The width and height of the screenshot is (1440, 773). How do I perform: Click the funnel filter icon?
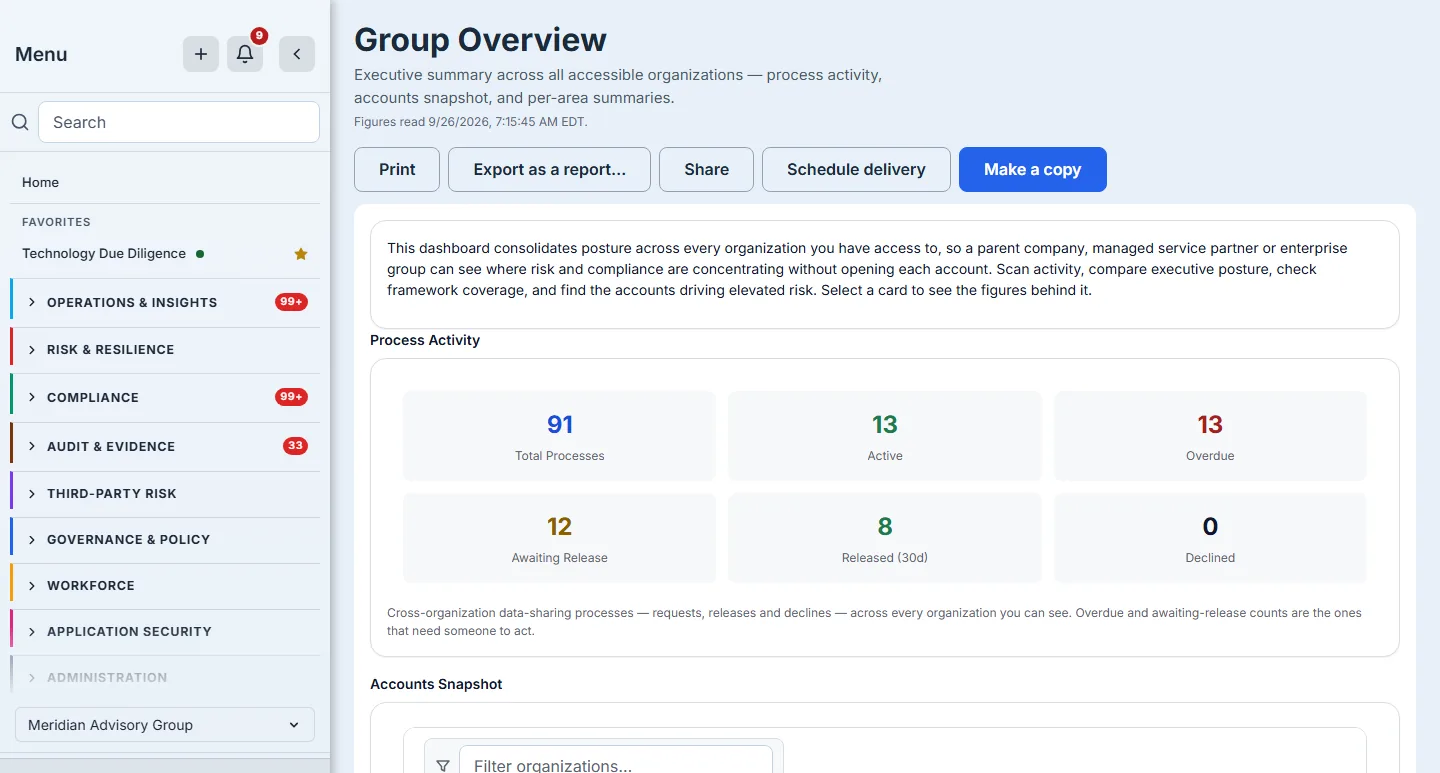(443, 766)
